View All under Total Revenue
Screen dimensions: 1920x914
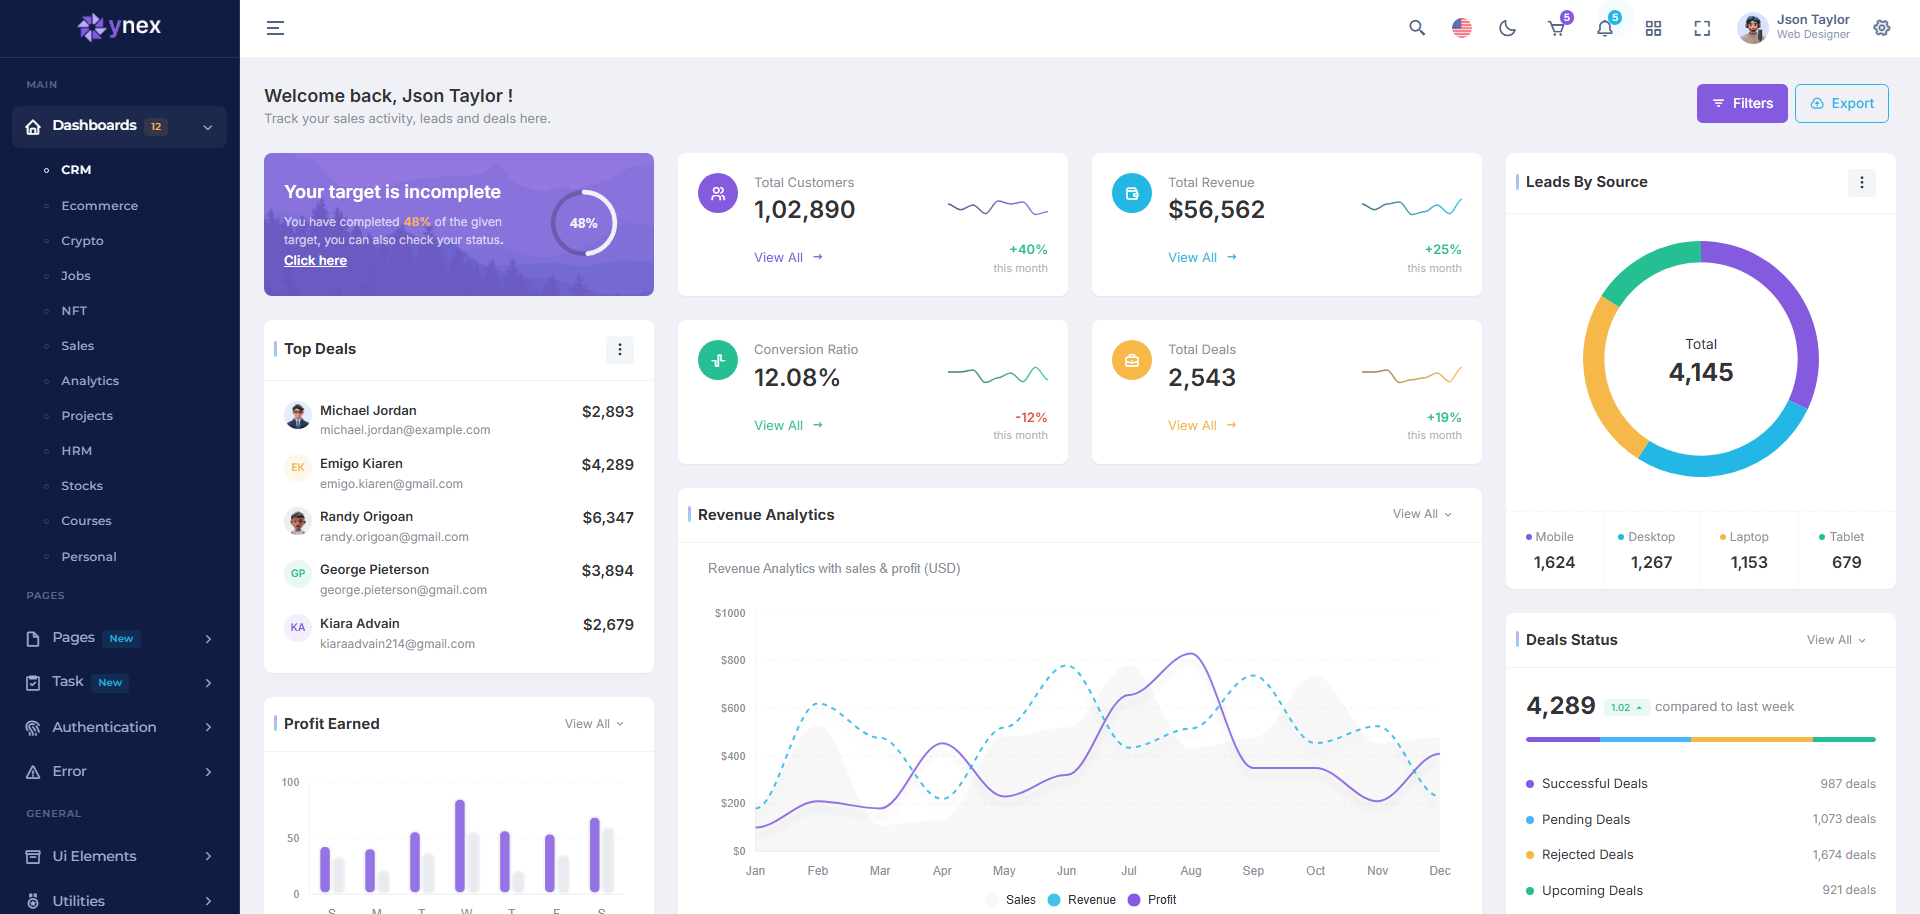click(x=1202, y=258)
